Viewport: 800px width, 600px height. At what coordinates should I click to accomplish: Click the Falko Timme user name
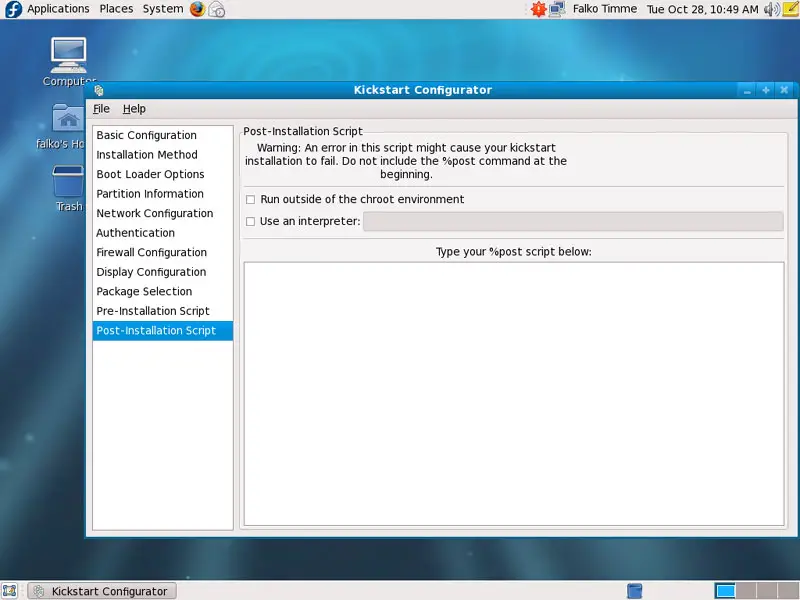click(x=605, y=9)
